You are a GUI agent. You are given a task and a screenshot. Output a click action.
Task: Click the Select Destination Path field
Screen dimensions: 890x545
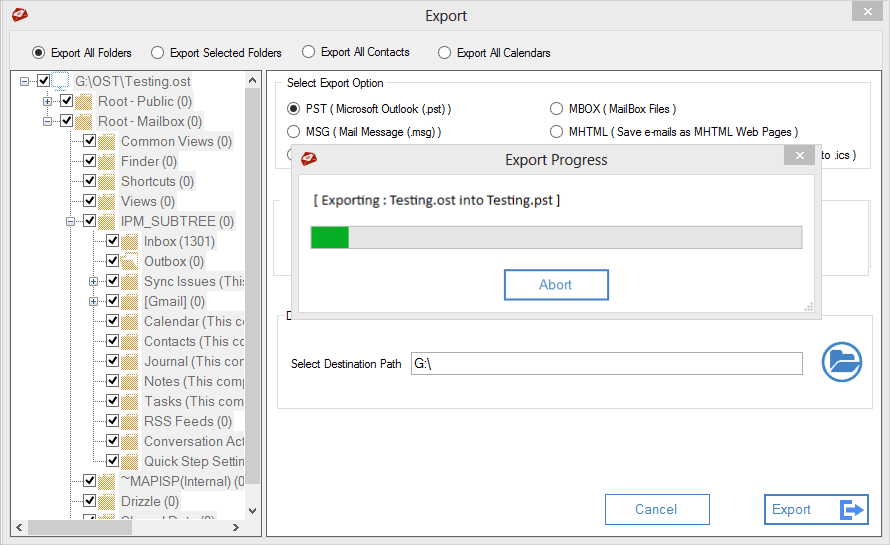(x=605, y=363)
